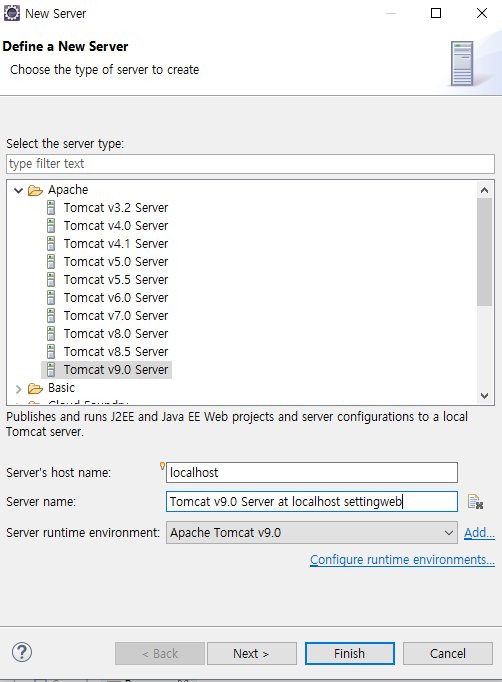Open Server runtime environment dropdown

tap(311, 532)
